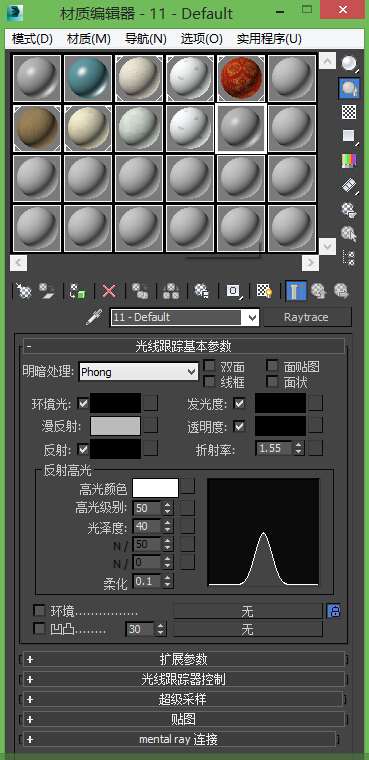Click Put Material to Scene icon
The height and width of the screenshot is (760, 369).
pyautogui.click(x=47, y=291)
